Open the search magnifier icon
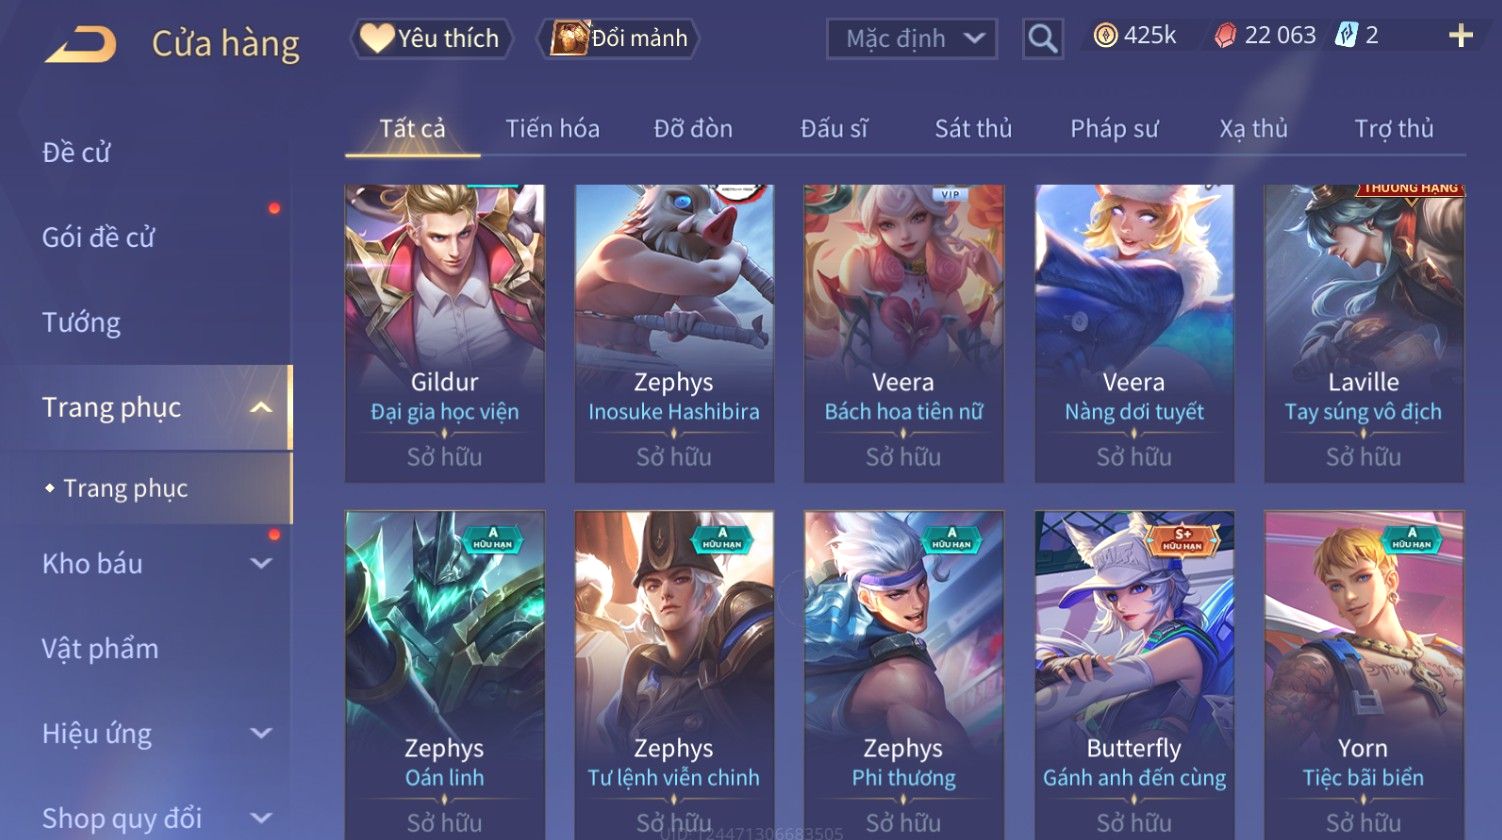The width and height of the screenshot is (1502, 840). [1042, 39]
